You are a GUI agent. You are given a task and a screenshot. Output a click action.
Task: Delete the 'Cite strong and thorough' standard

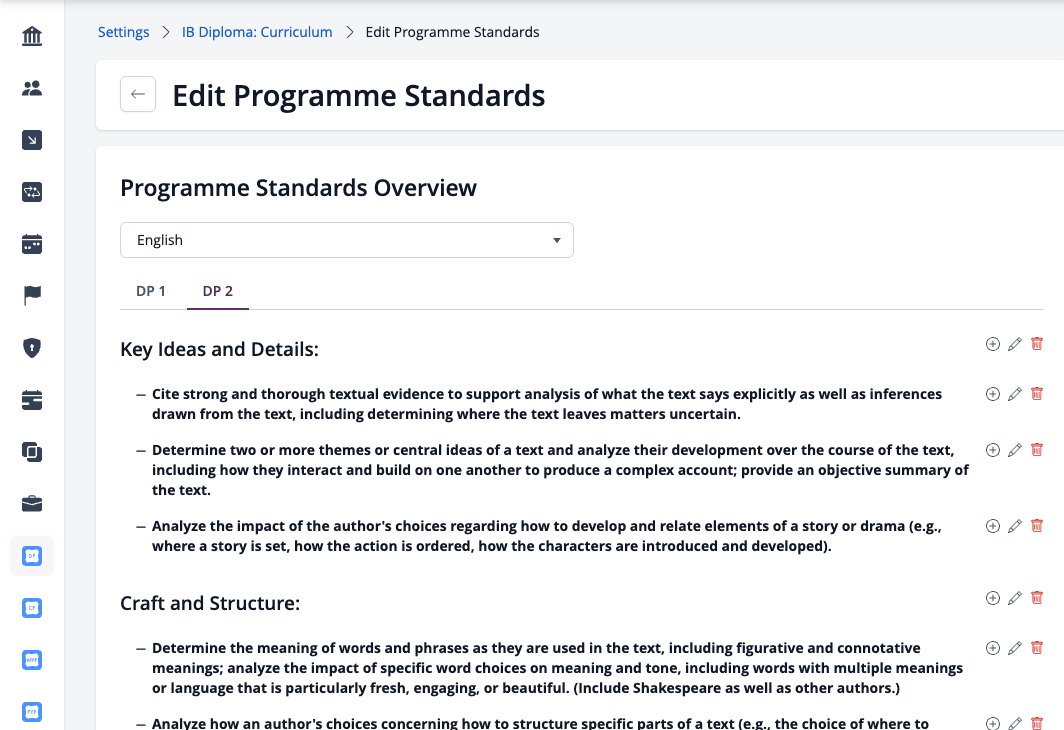[1037, 394]
